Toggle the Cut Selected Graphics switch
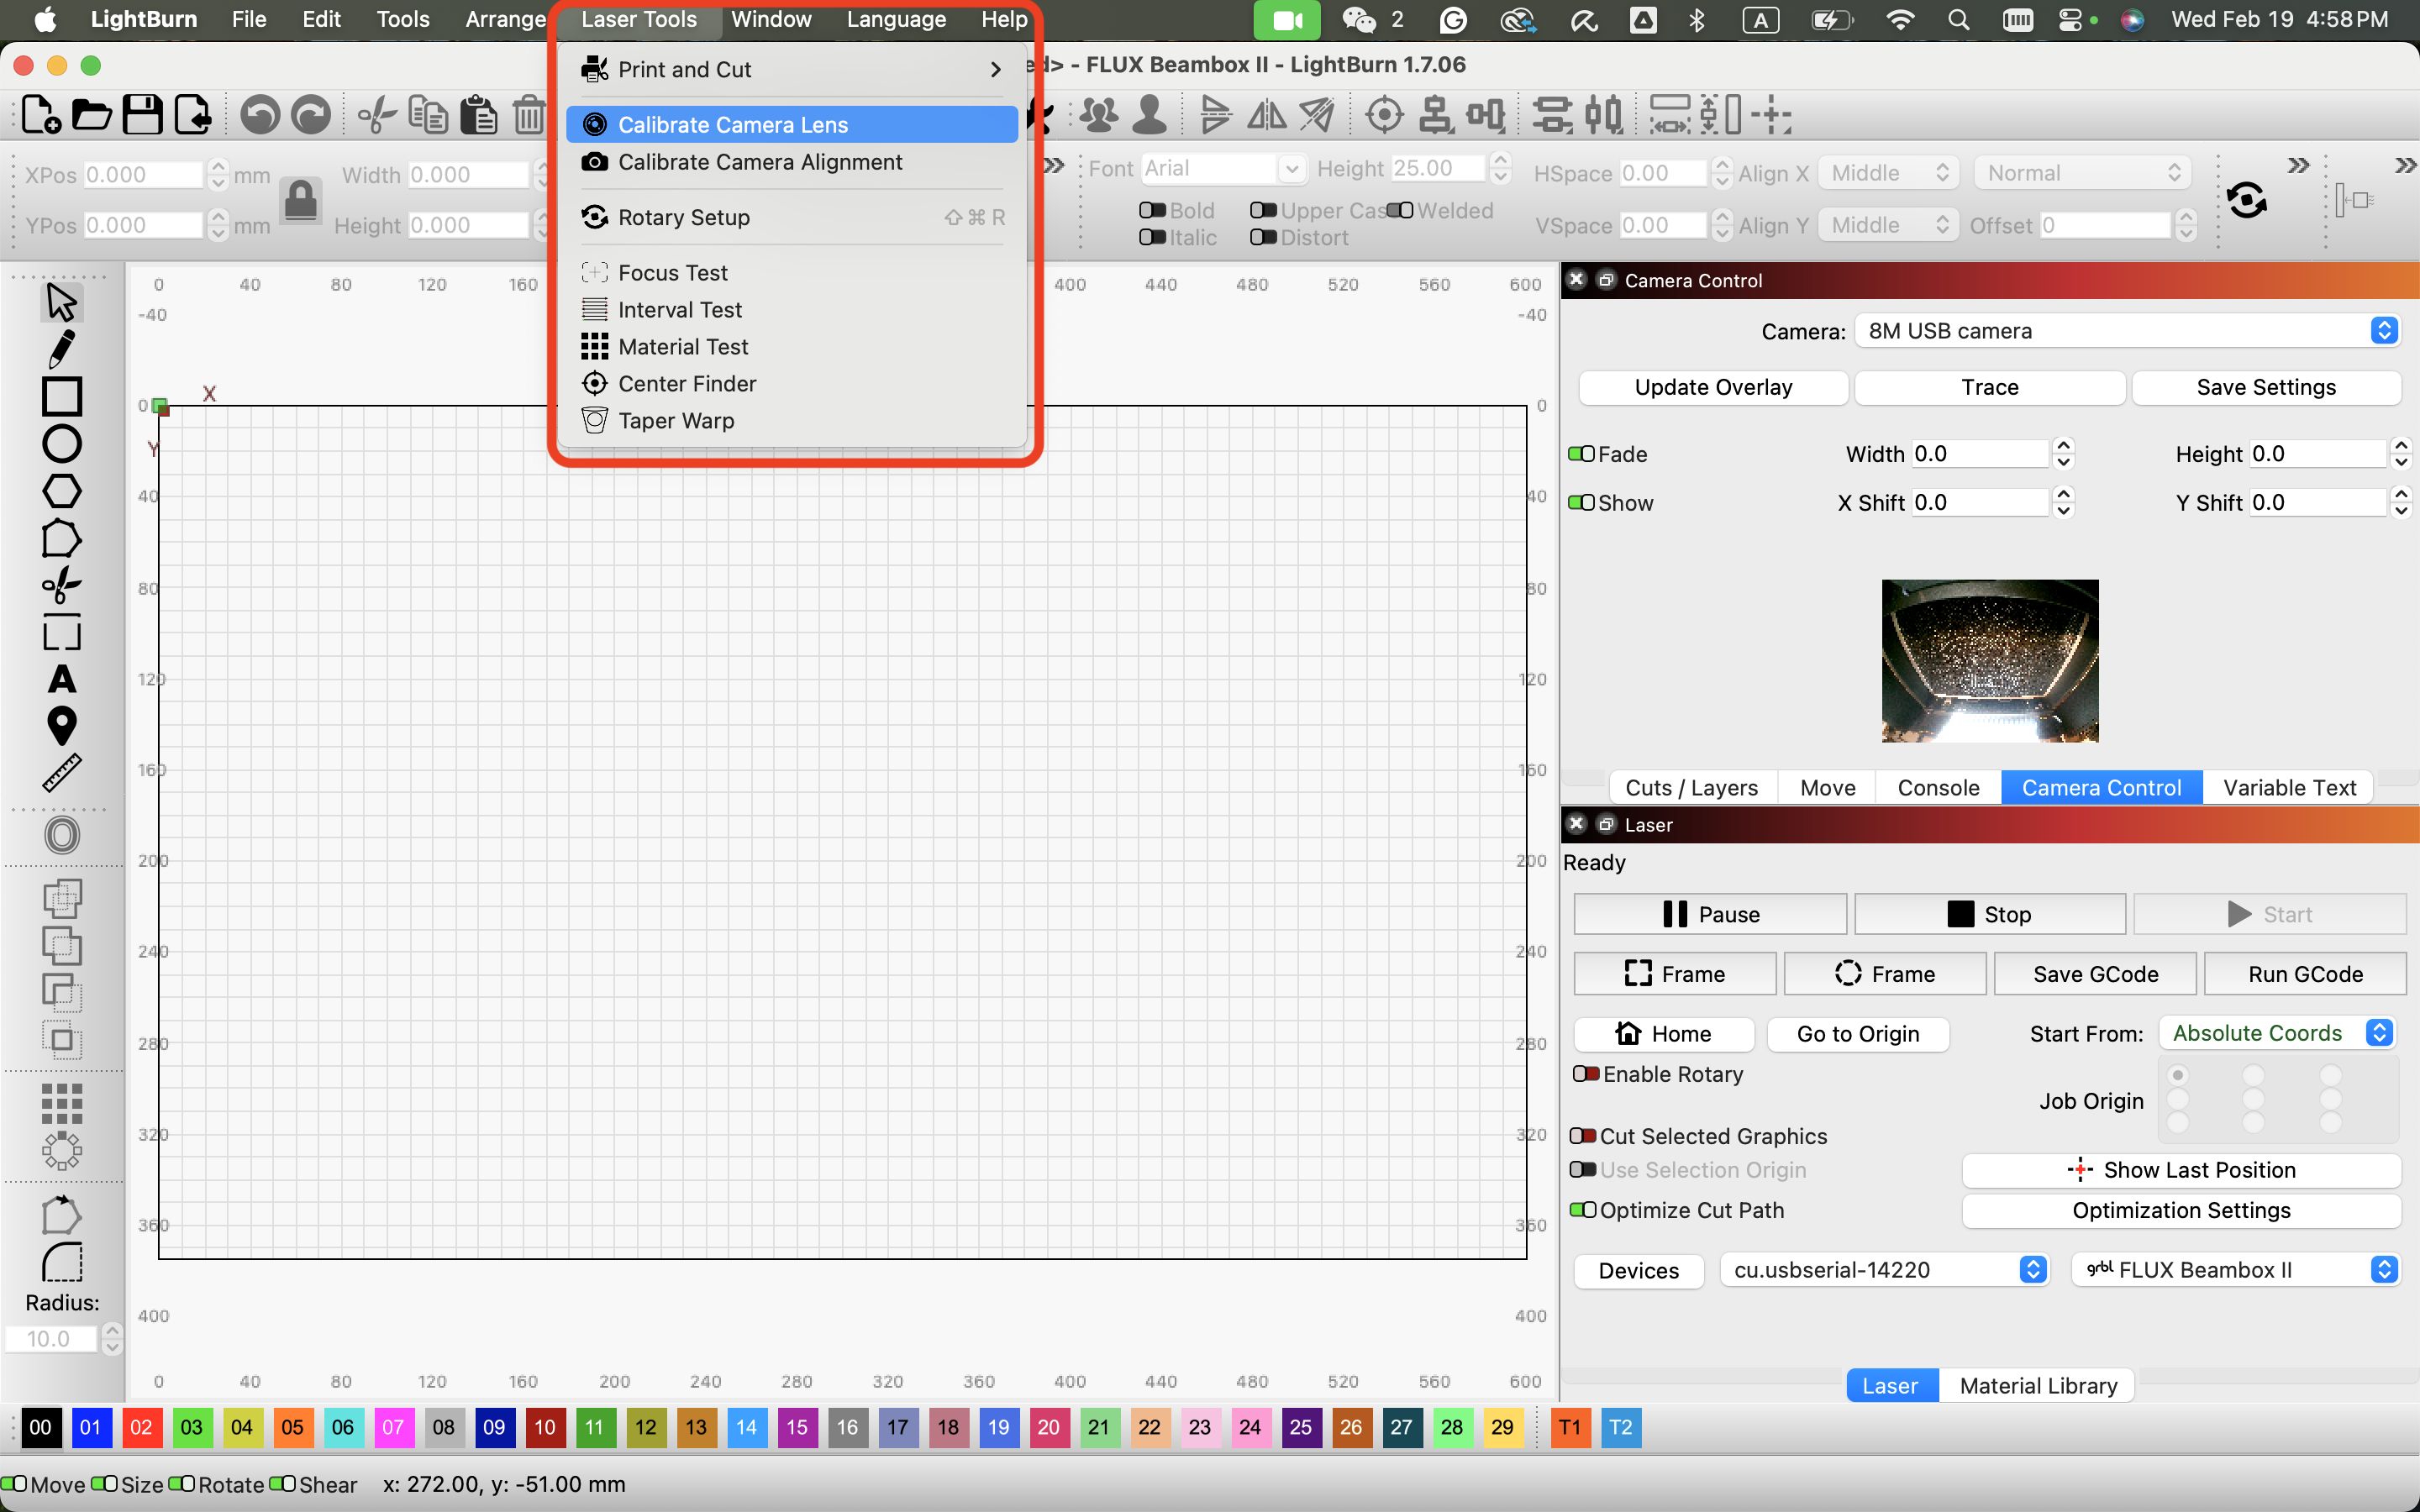 (1582, 1136)
